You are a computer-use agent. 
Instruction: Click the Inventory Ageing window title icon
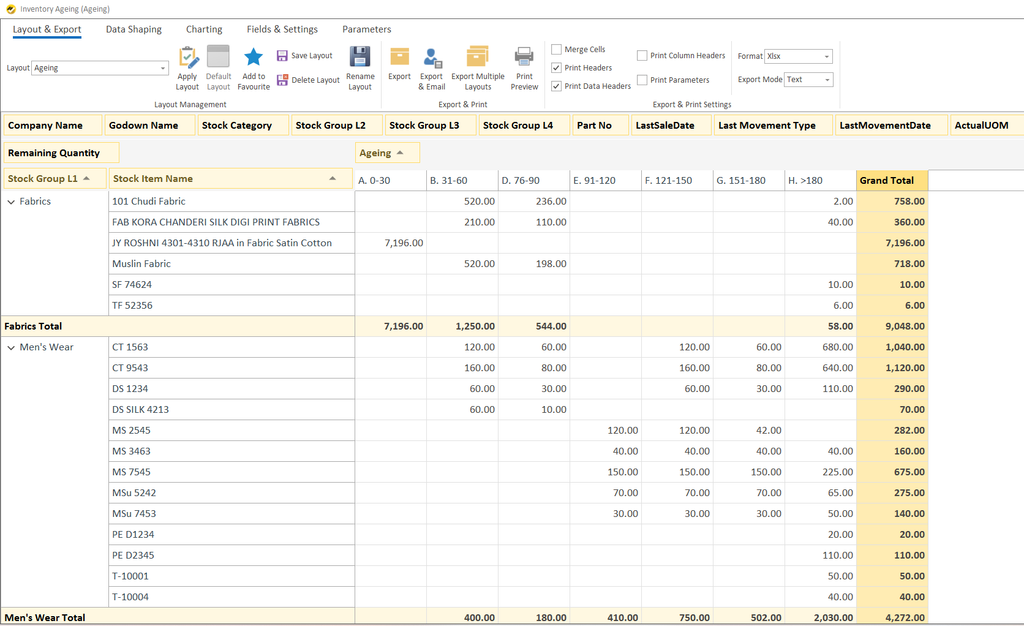10,9
